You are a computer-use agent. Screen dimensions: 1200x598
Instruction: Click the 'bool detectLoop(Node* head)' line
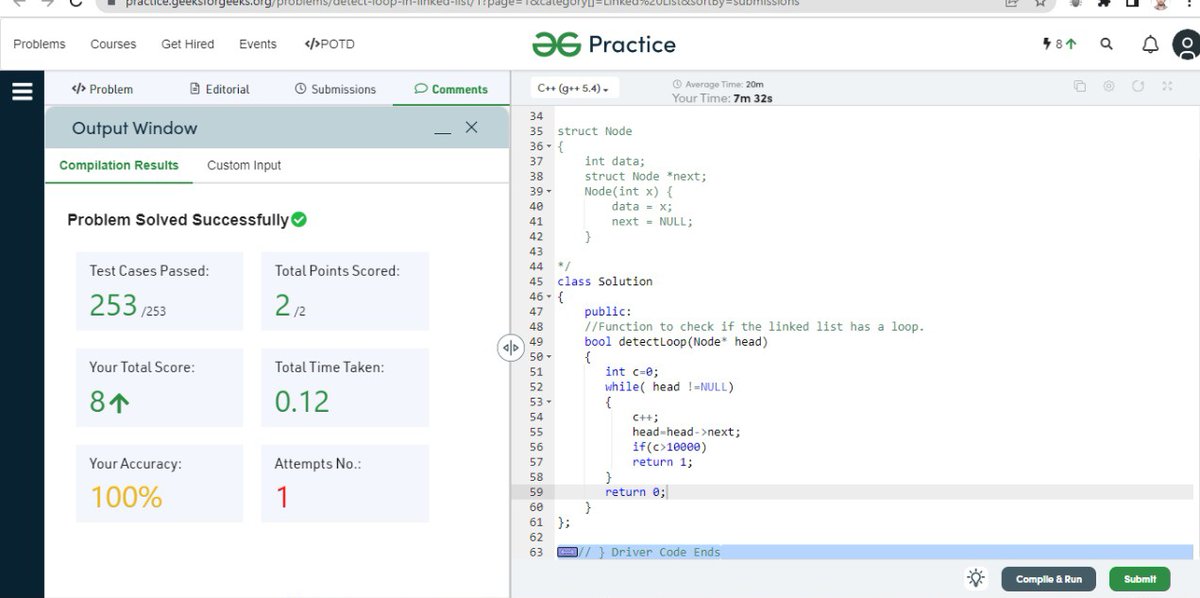[x=676, y=342]
